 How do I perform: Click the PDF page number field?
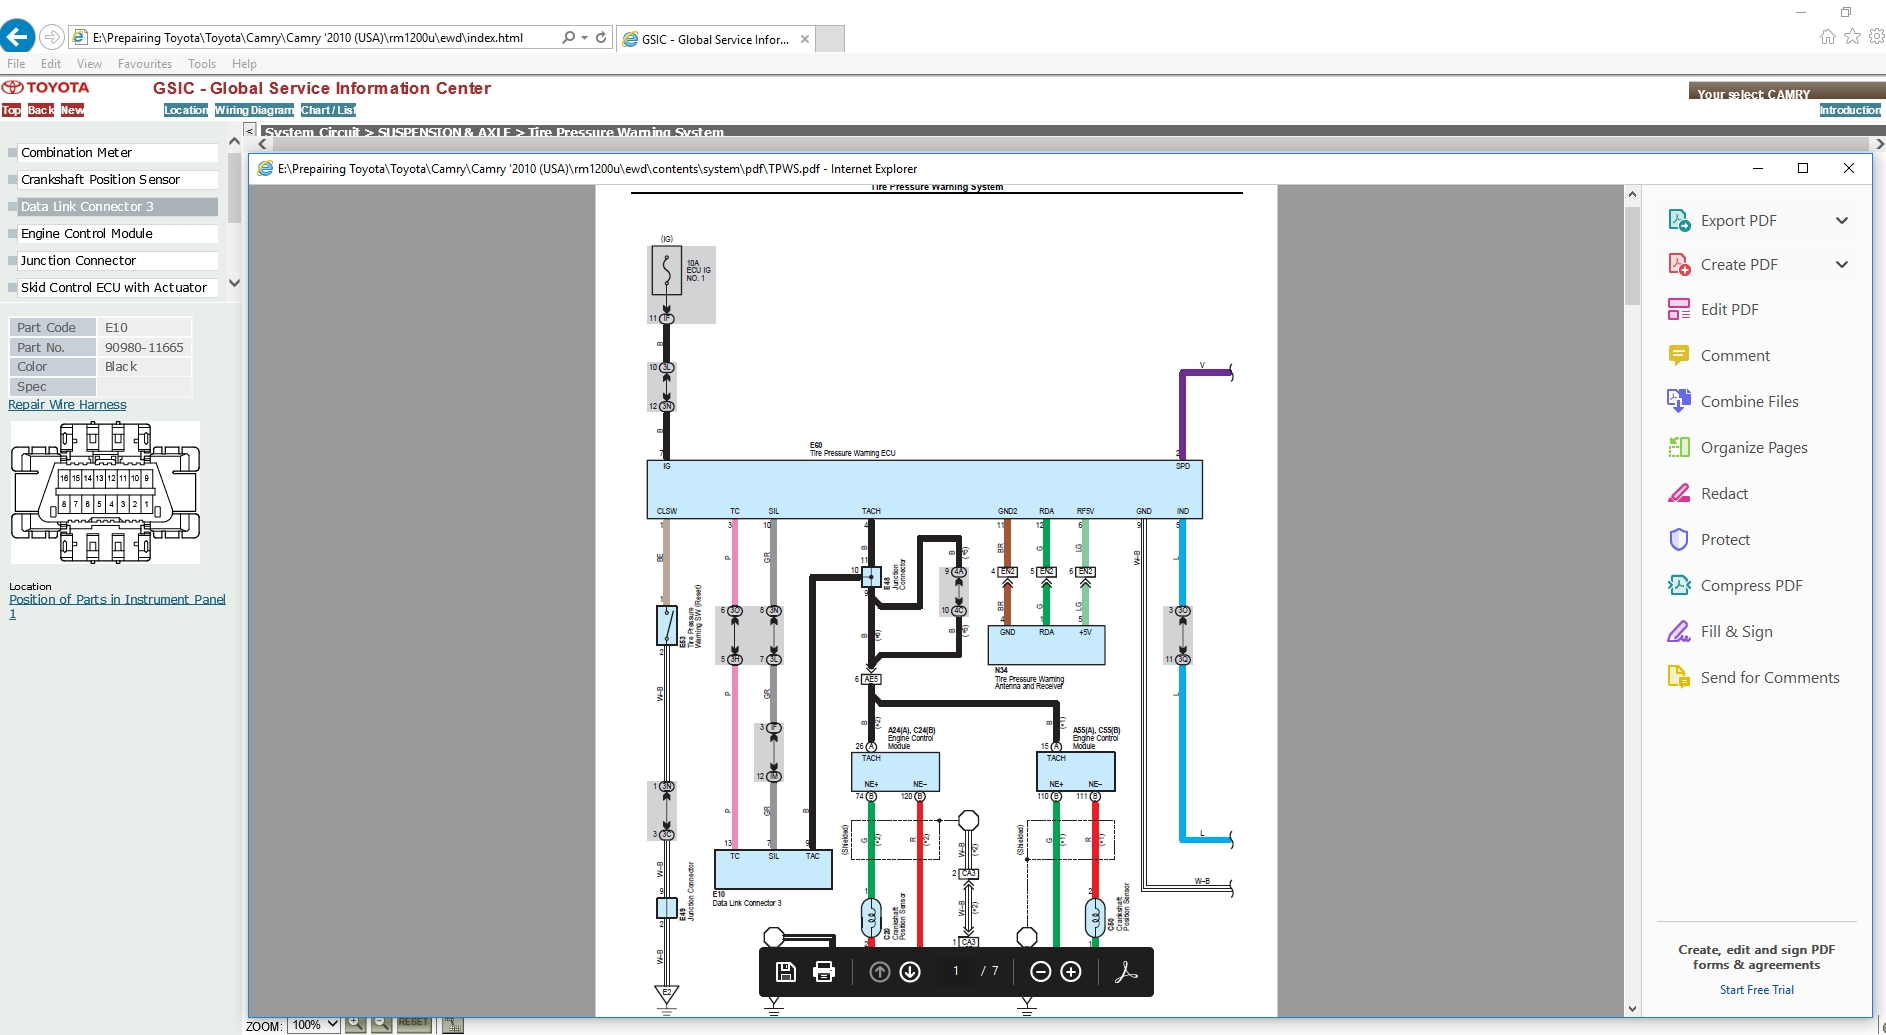coord(956,971)
